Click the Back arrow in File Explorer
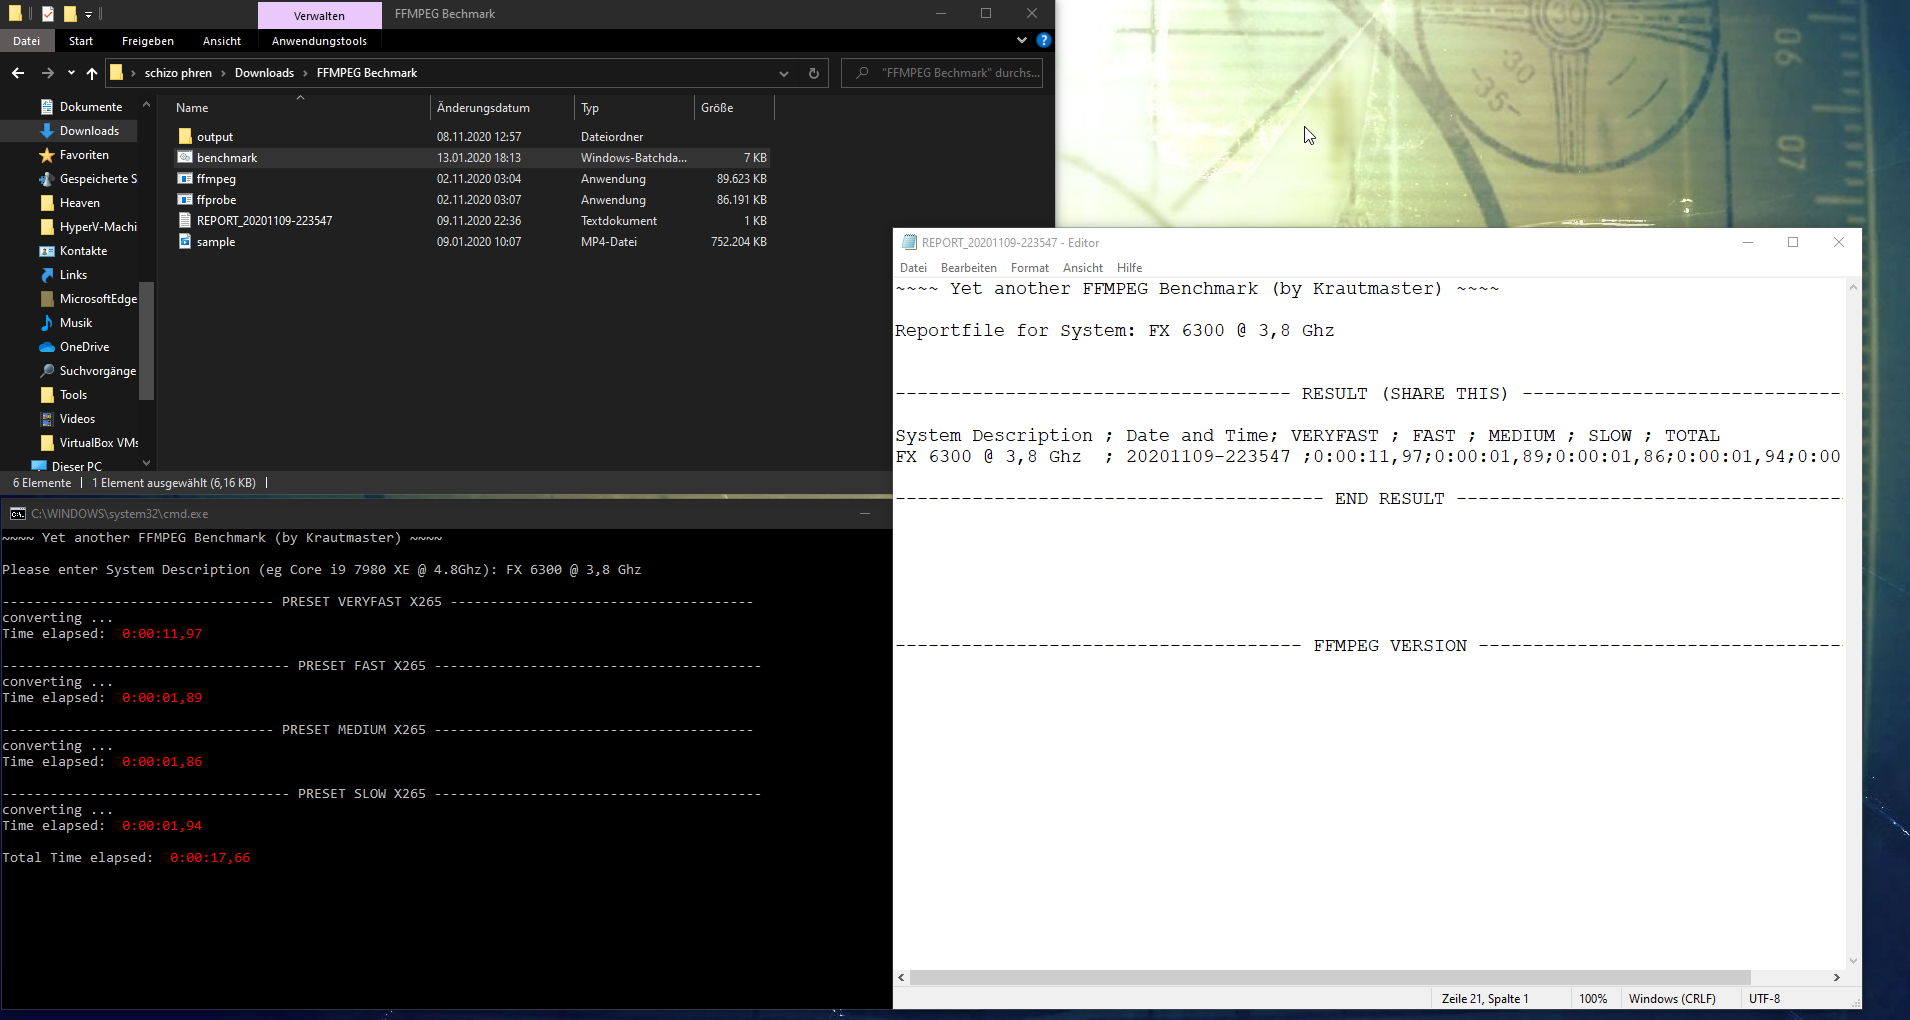This screenshot has width=1910, height=1020. click(x=18, y=73)
